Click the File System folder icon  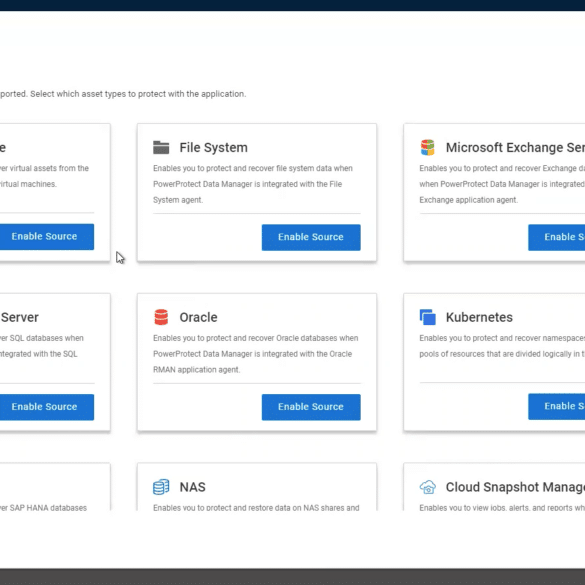161,147
